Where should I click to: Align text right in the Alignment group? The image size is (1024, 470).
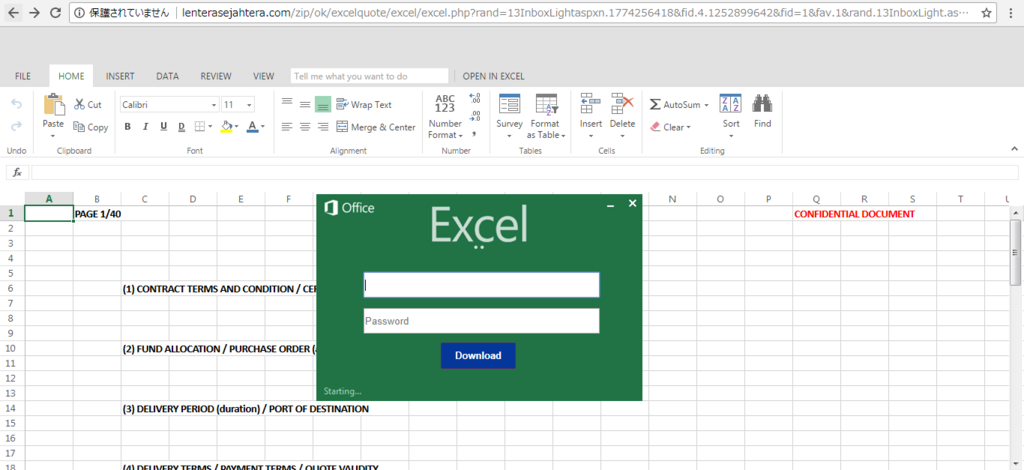(323, 127)
